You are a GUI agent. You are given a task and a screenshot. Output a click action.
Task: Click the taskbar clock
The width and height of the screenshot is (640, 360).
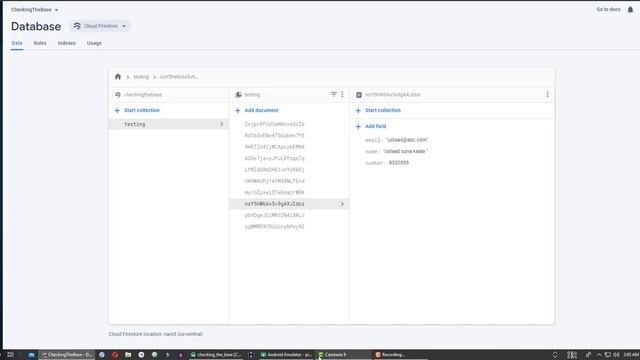pos(631,355)
